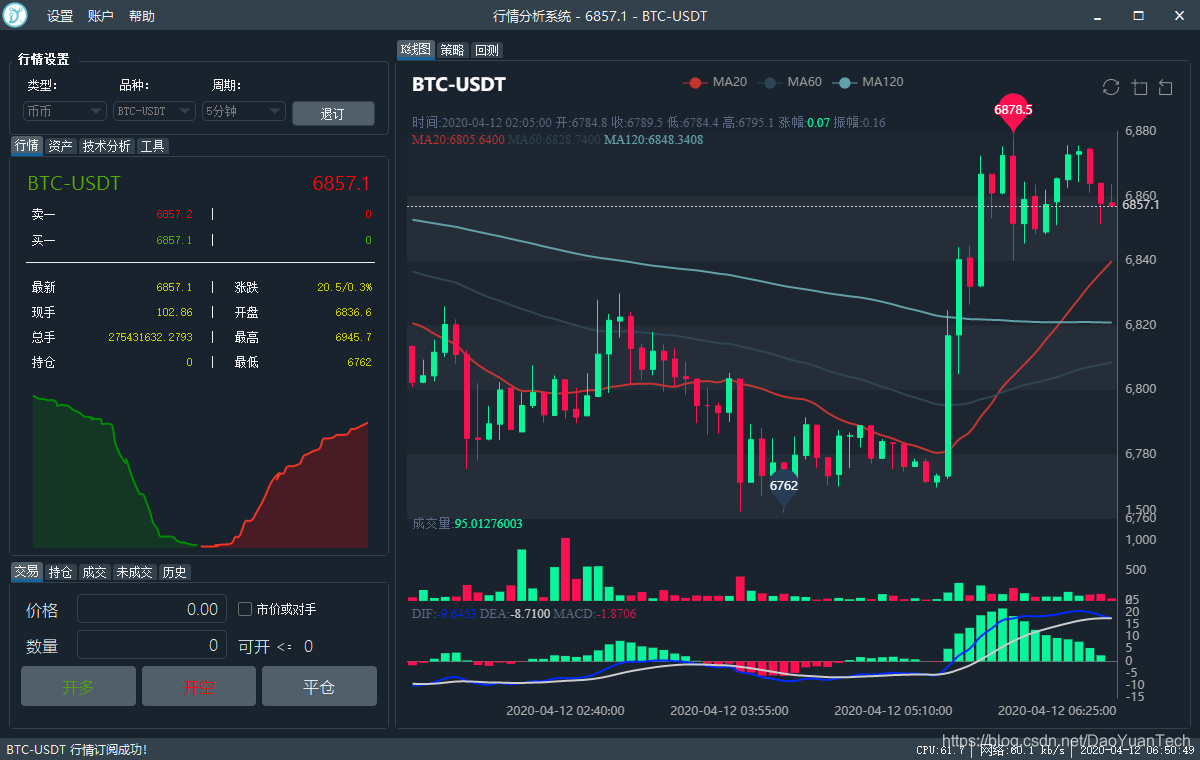This screenshot has height=760, width=1200.
Task: Refresh the chart with the circular arrows icon
Action: (x=1111, y=87)
